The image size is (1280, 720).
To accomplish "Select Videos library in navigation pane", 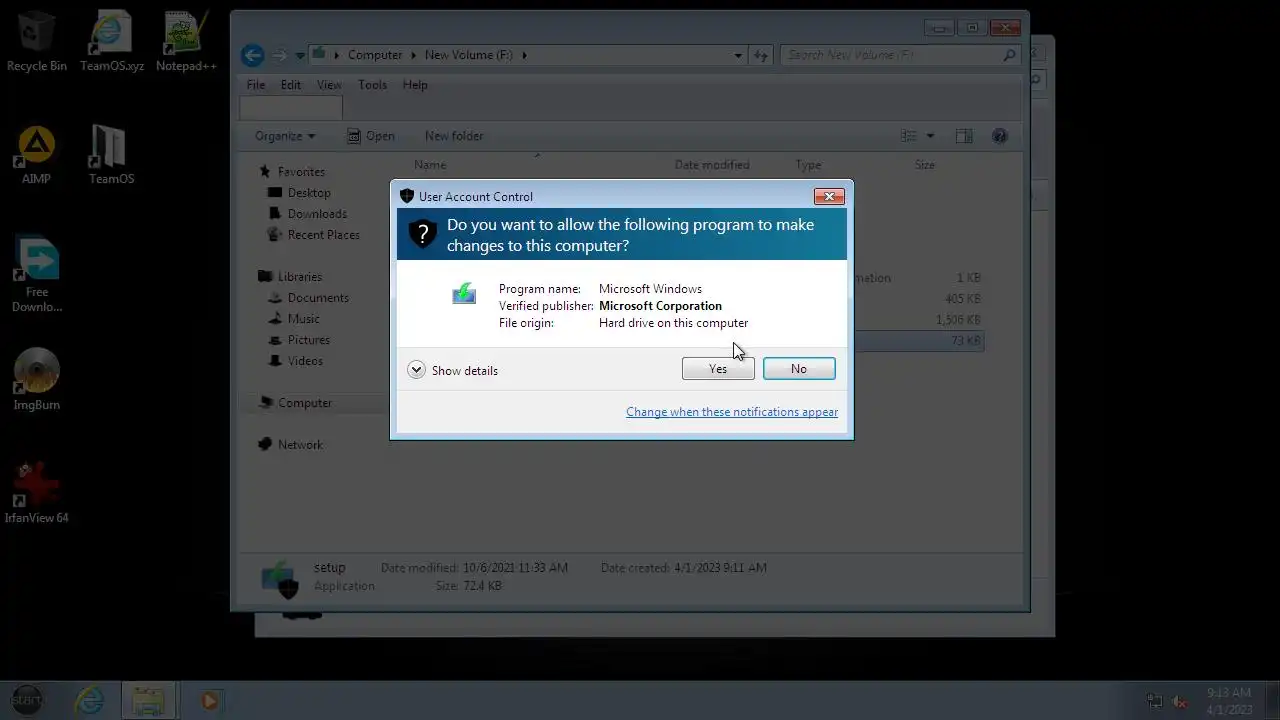I will click(305, 361).
